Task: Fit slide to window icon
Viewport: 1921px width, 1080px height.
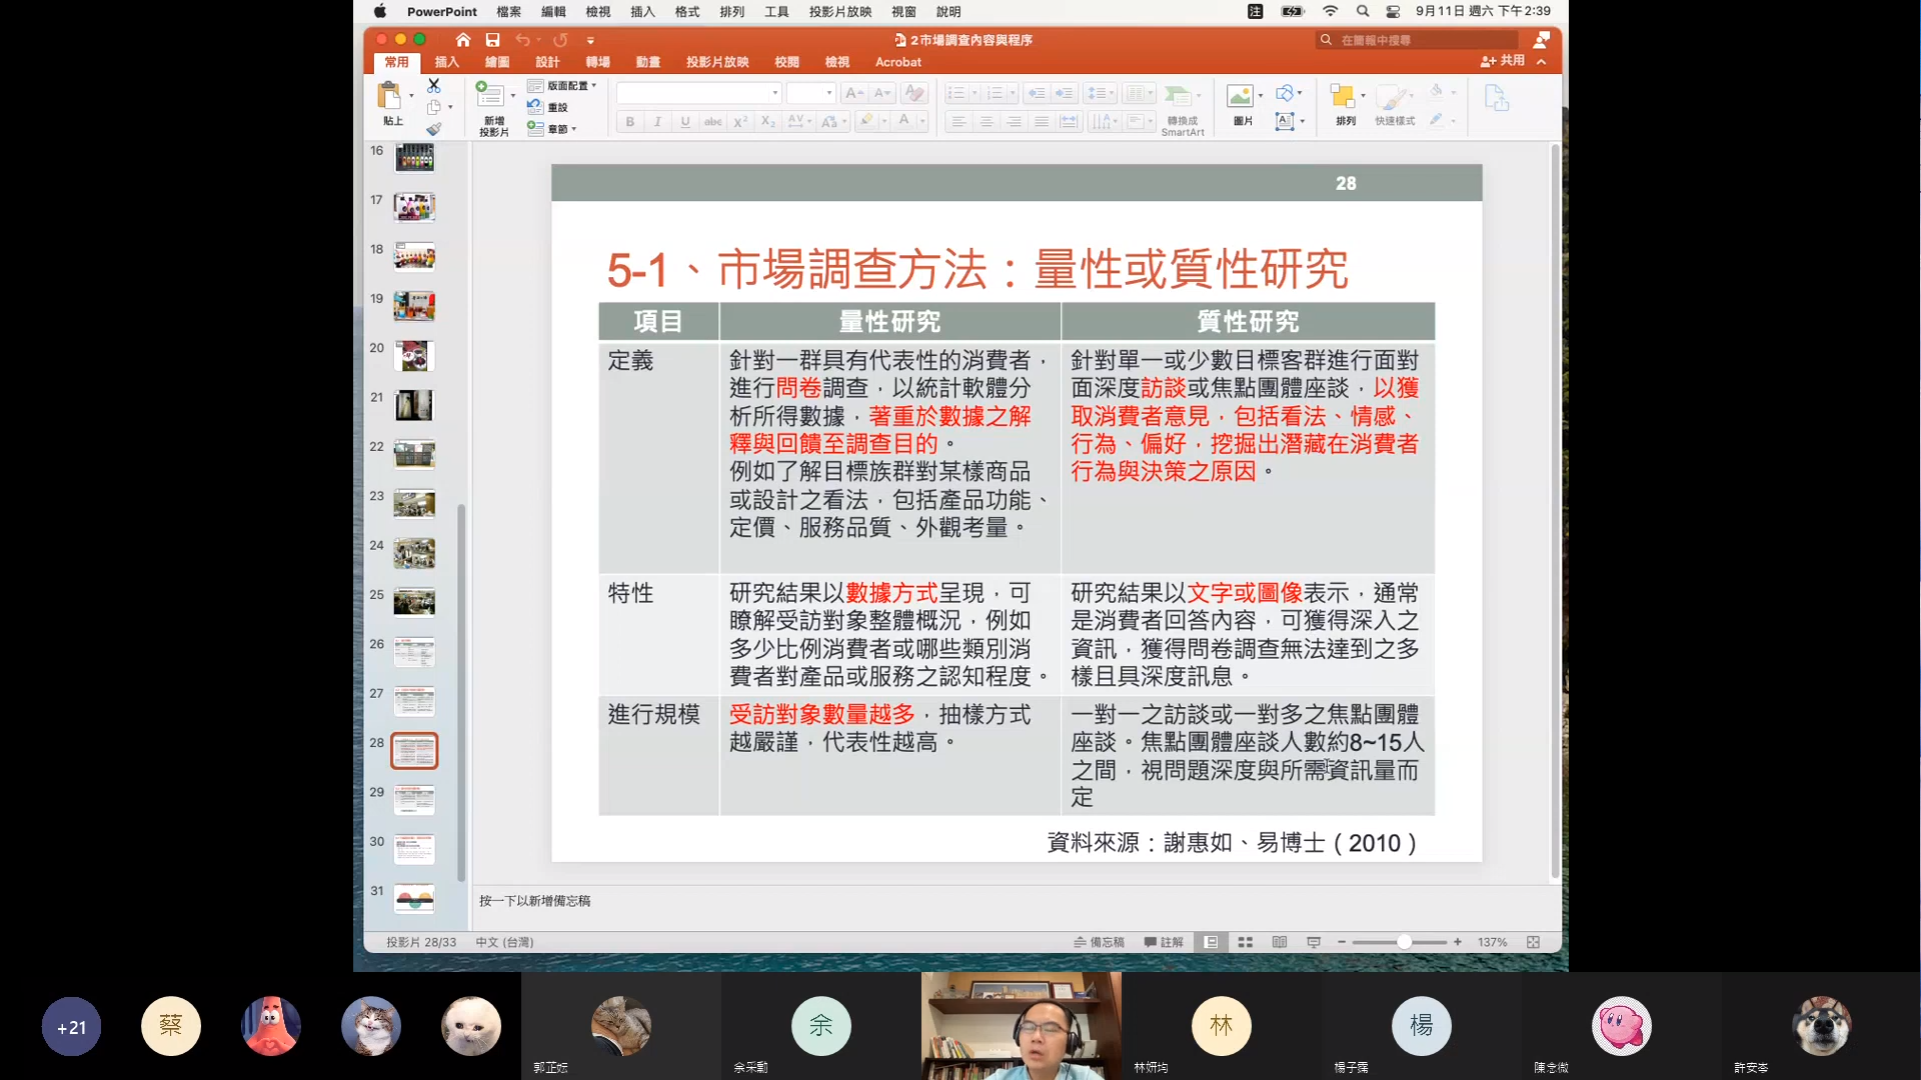Action: (1533, 942)
